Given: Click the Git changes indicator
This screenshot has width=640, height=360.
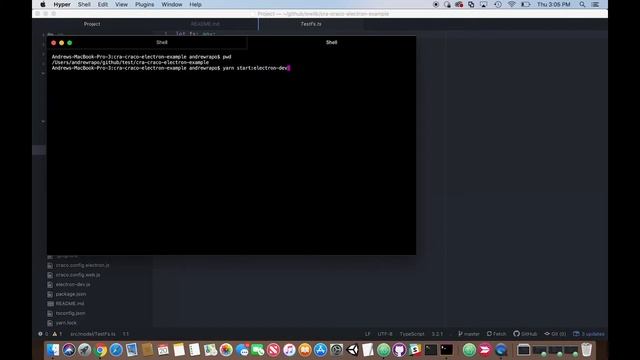Looking at the screenshot, I should click(x=555, y=334).
